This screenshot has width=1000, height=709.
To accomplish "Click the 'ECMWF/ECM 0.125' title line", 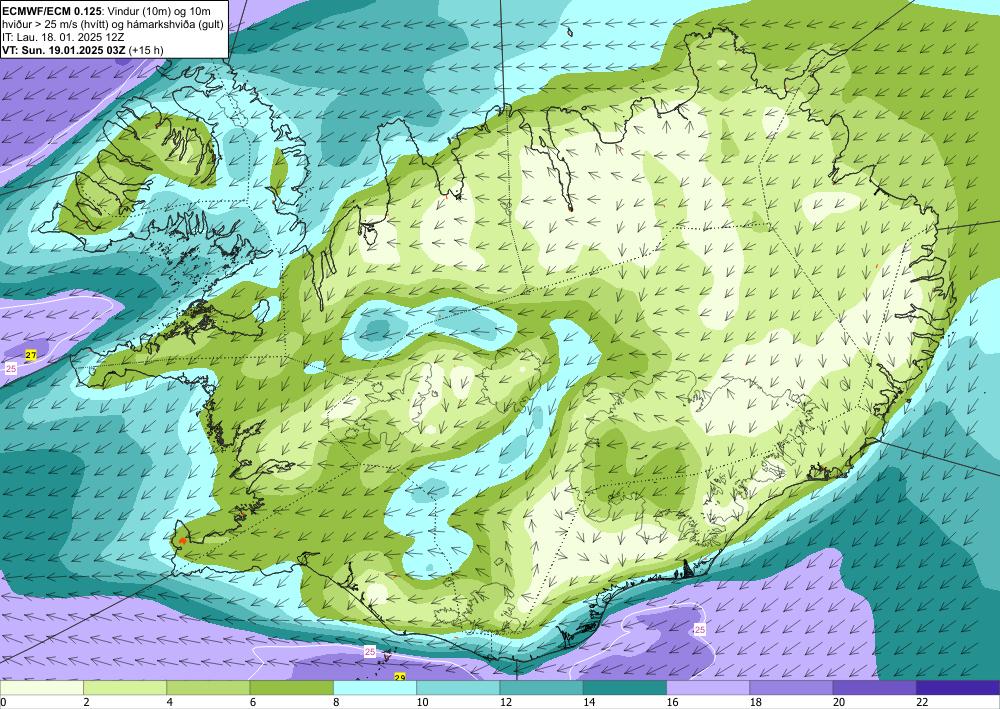I will click(x=107, y=11).
